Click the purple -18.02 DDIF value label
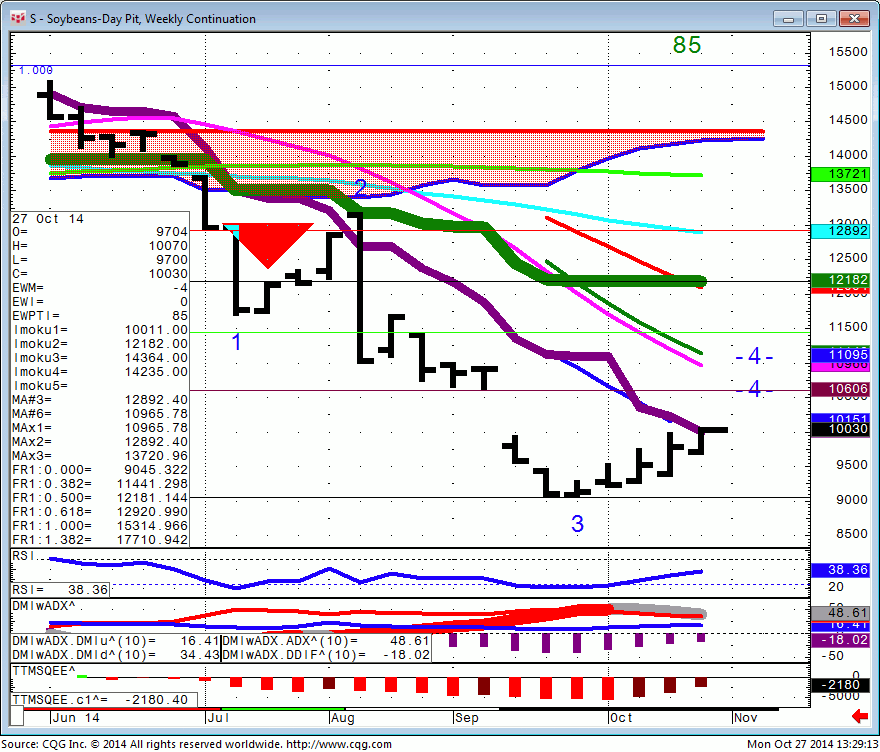Image resolution: width=880 pixels, height=752 pixels. click(841, 640)
